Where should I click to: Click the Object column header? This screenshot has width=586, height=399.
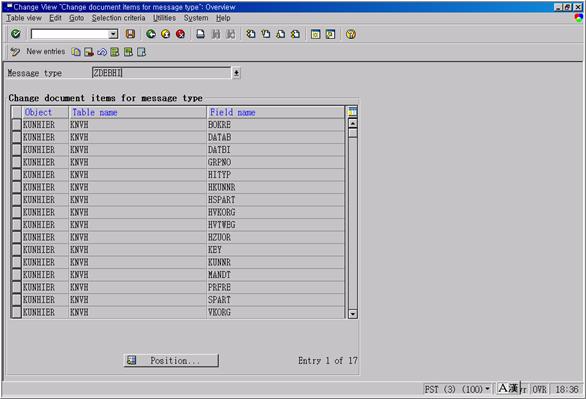(x=45, y=112)
